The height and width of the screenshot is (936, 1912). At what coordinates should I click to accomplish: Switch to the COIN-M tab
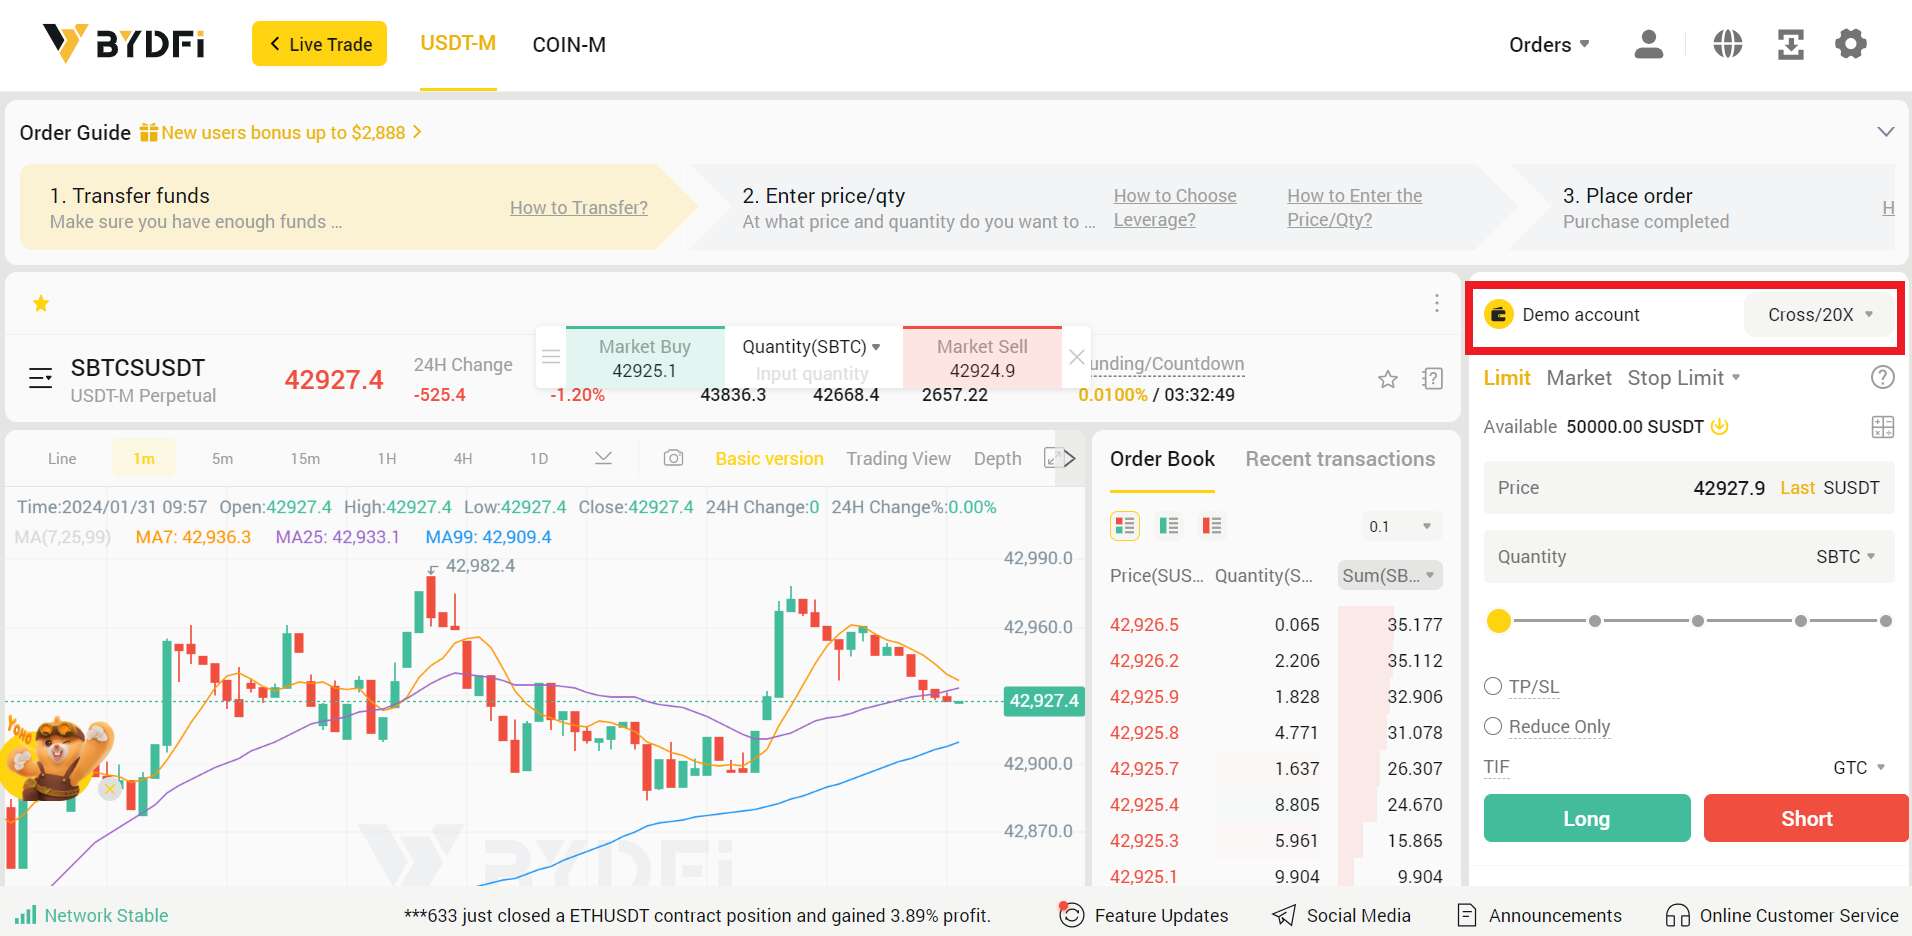(x=569, y=45)
